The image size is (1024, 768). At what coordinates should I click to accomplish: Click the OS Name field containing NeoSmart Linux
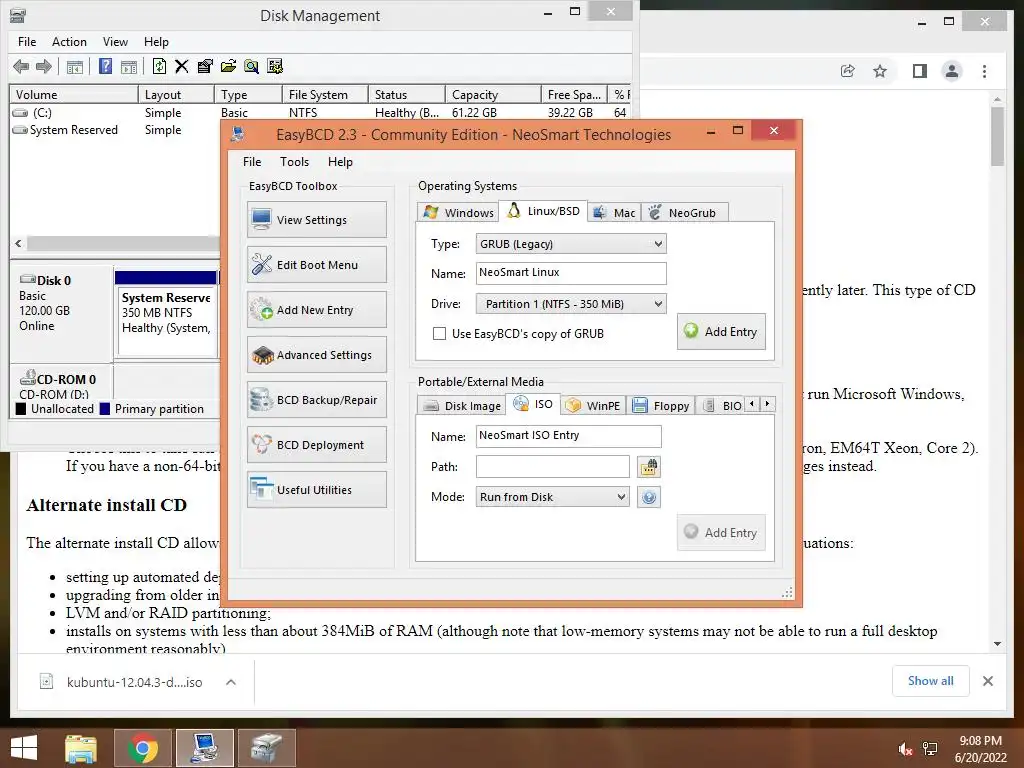(x=571, y=273)
